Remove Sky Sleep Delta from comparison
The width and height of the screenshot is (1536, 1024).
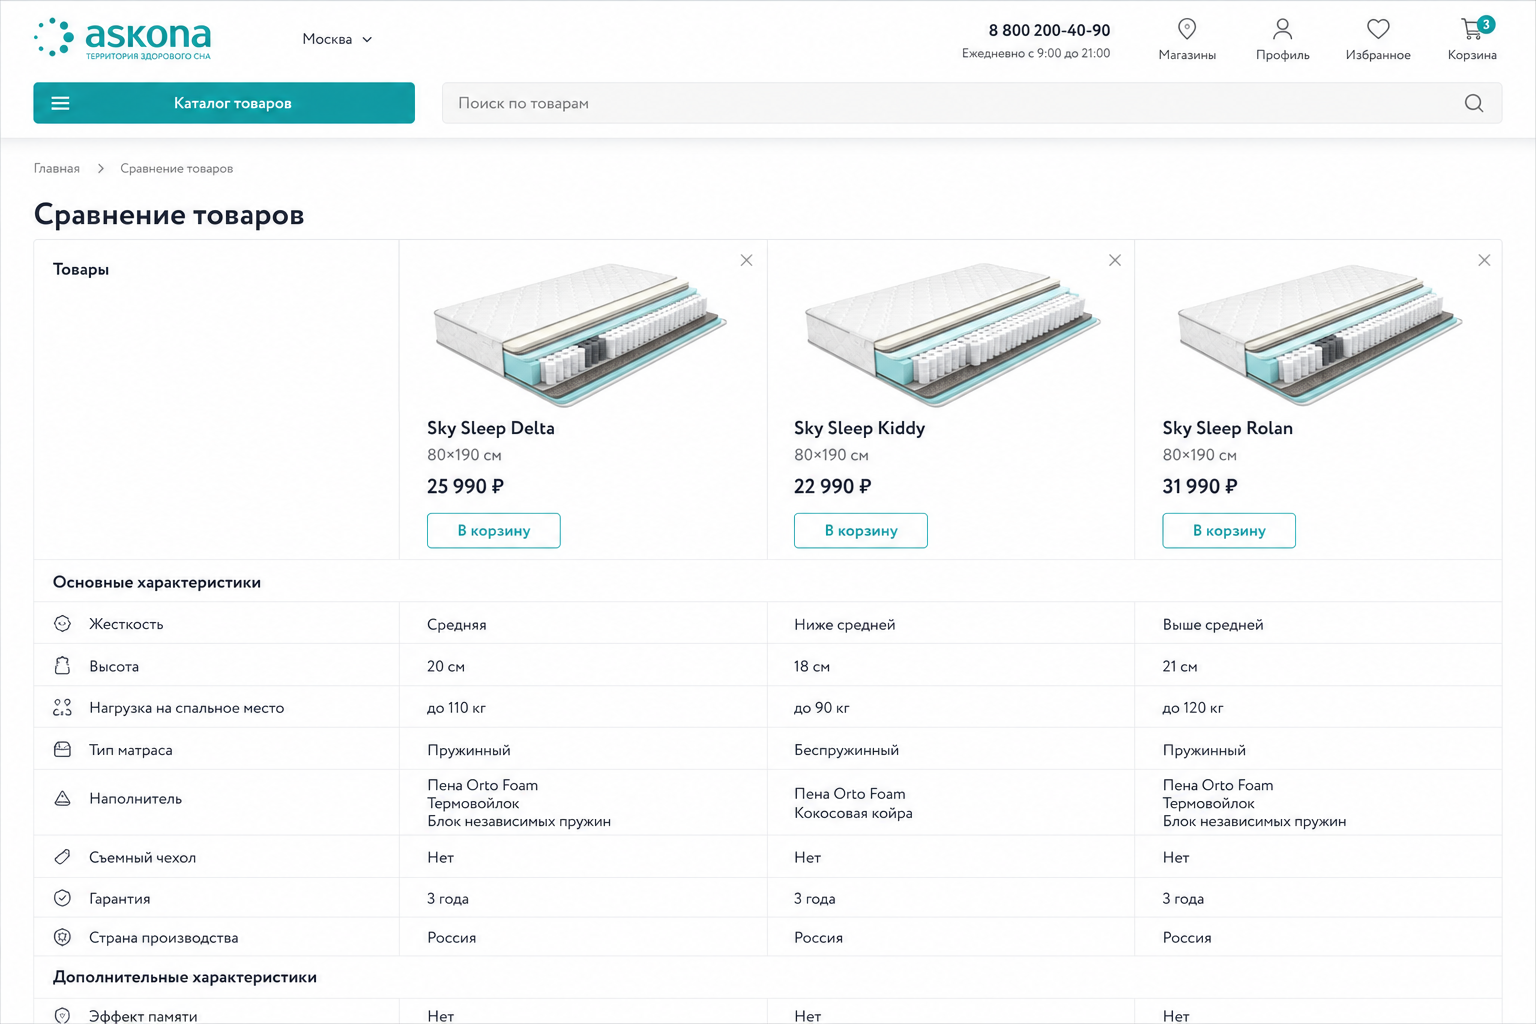(746, 260)
